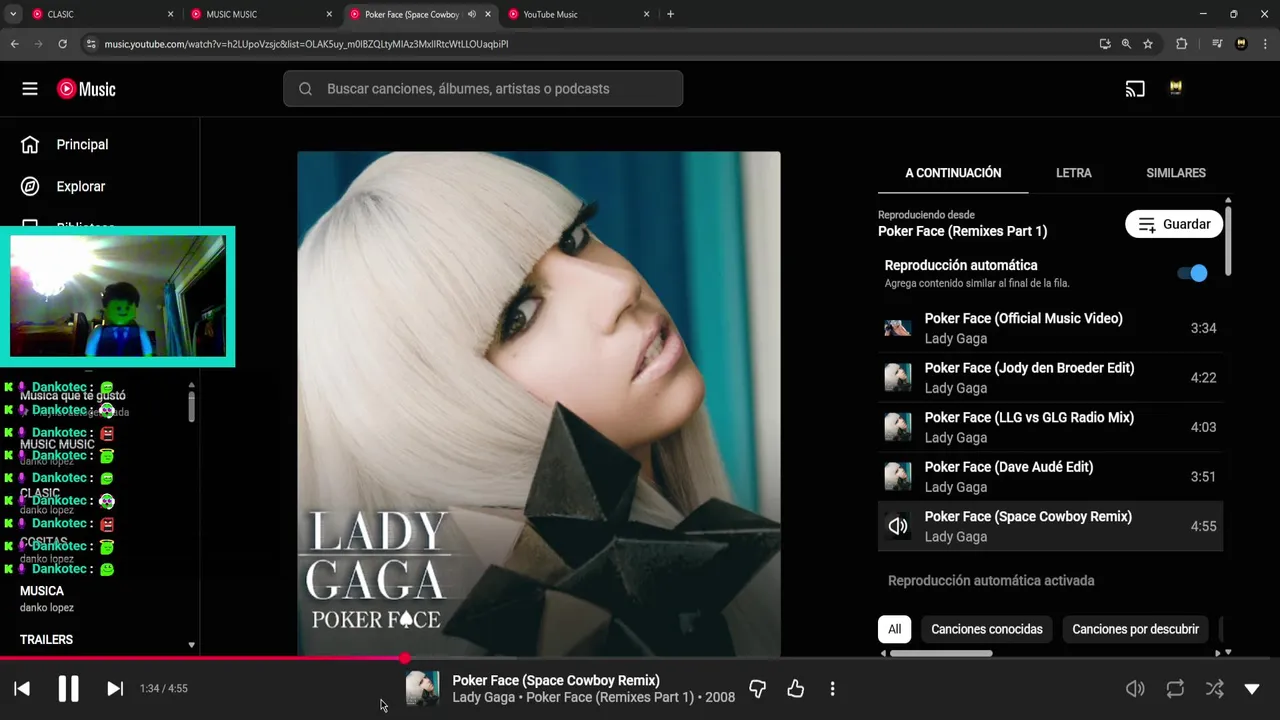Play Poker Face (Official Music Video) thumbnail
Viewport: 1280px width, 720px height.
pos(898,328)
